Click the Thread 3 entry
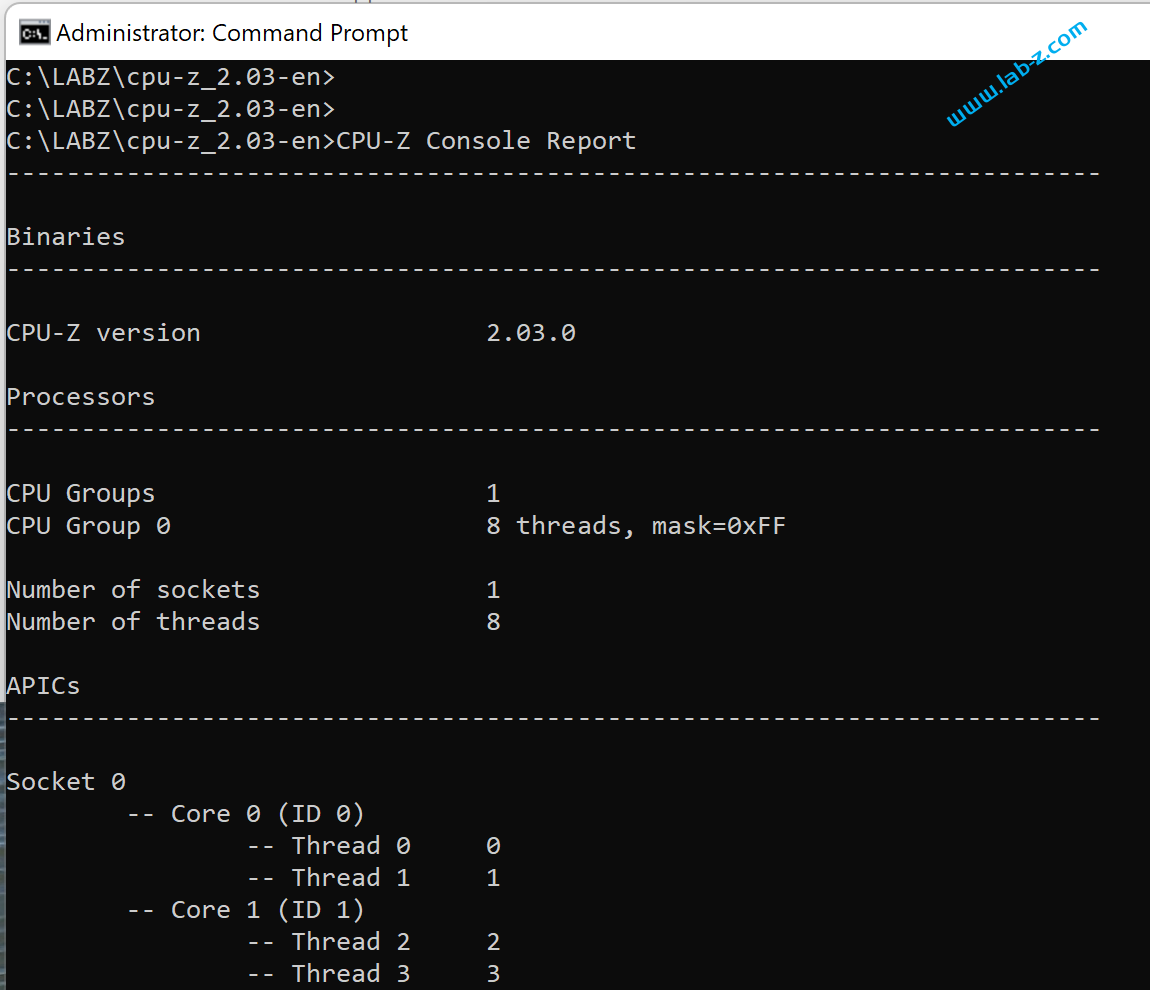1150x990 pixels. (x=350, y=974)
